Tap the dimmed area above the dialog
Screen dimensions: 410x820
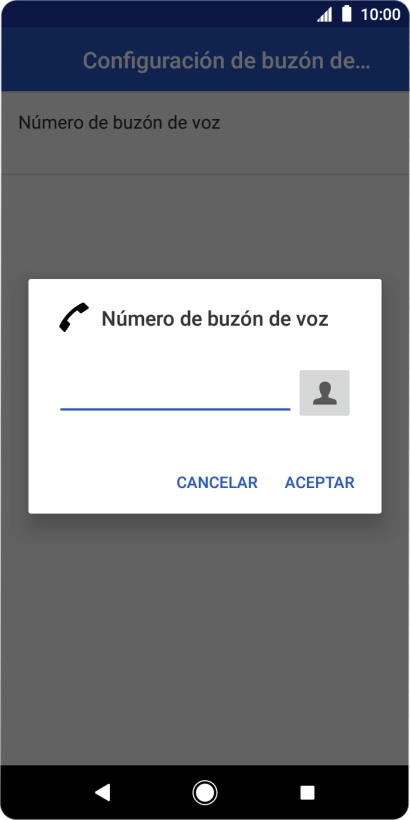tap(205, 226)
